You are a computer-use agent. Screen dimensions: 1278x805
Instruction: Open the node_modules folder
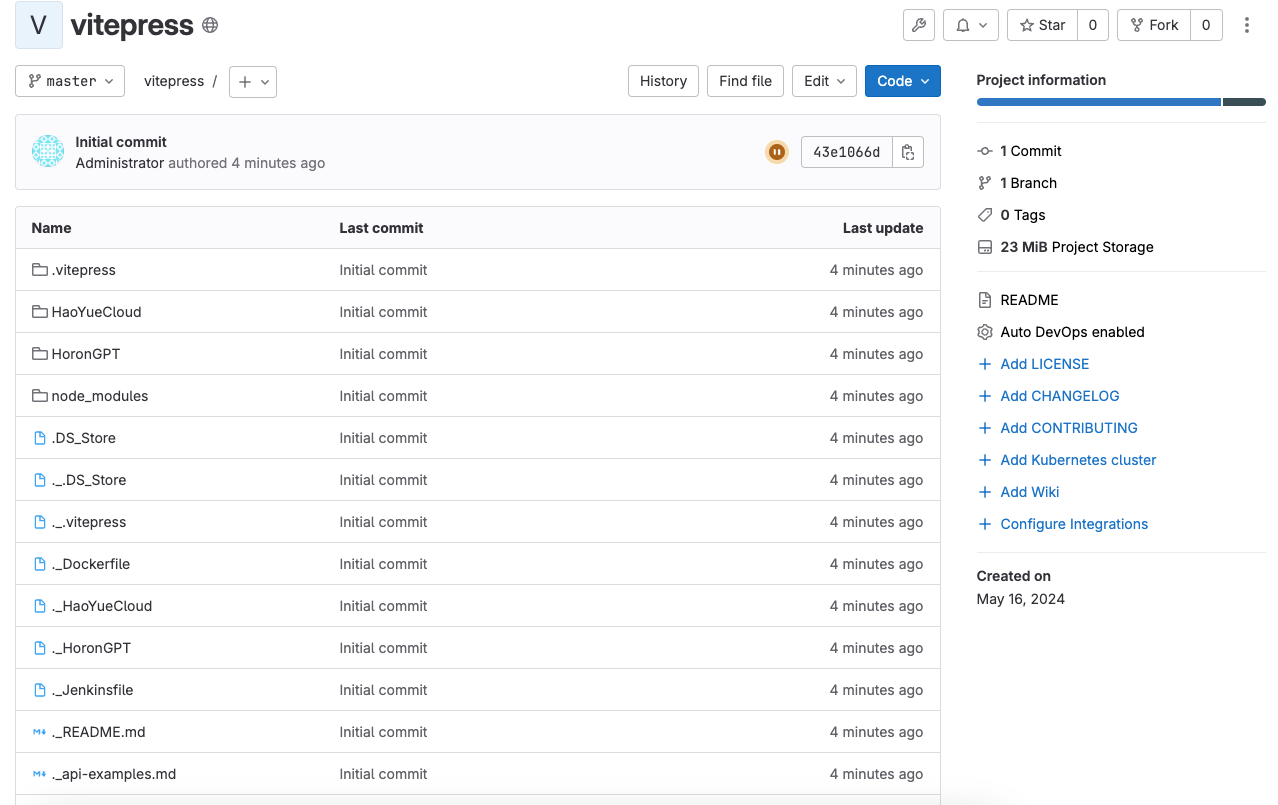pos(99,396)
